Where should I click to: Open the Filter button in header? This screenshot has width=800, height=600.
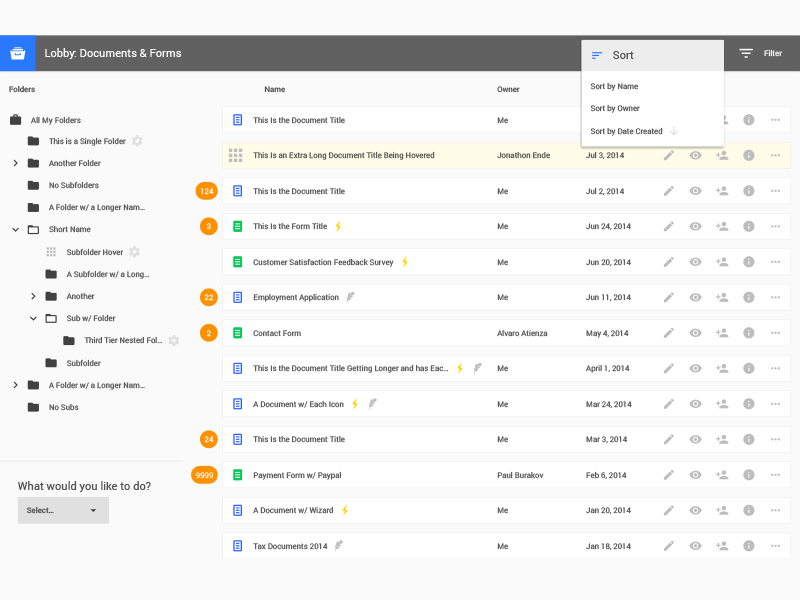[760, 53]
